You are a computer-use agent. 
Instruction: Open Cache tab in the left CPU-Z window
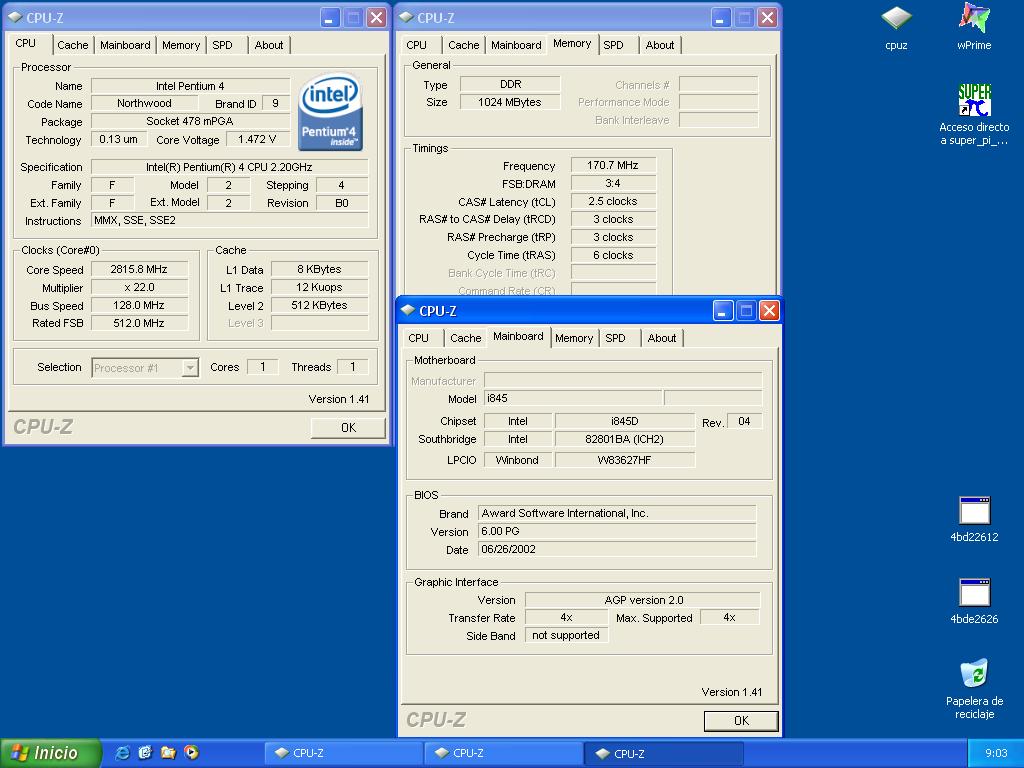(x=72, y=45)
